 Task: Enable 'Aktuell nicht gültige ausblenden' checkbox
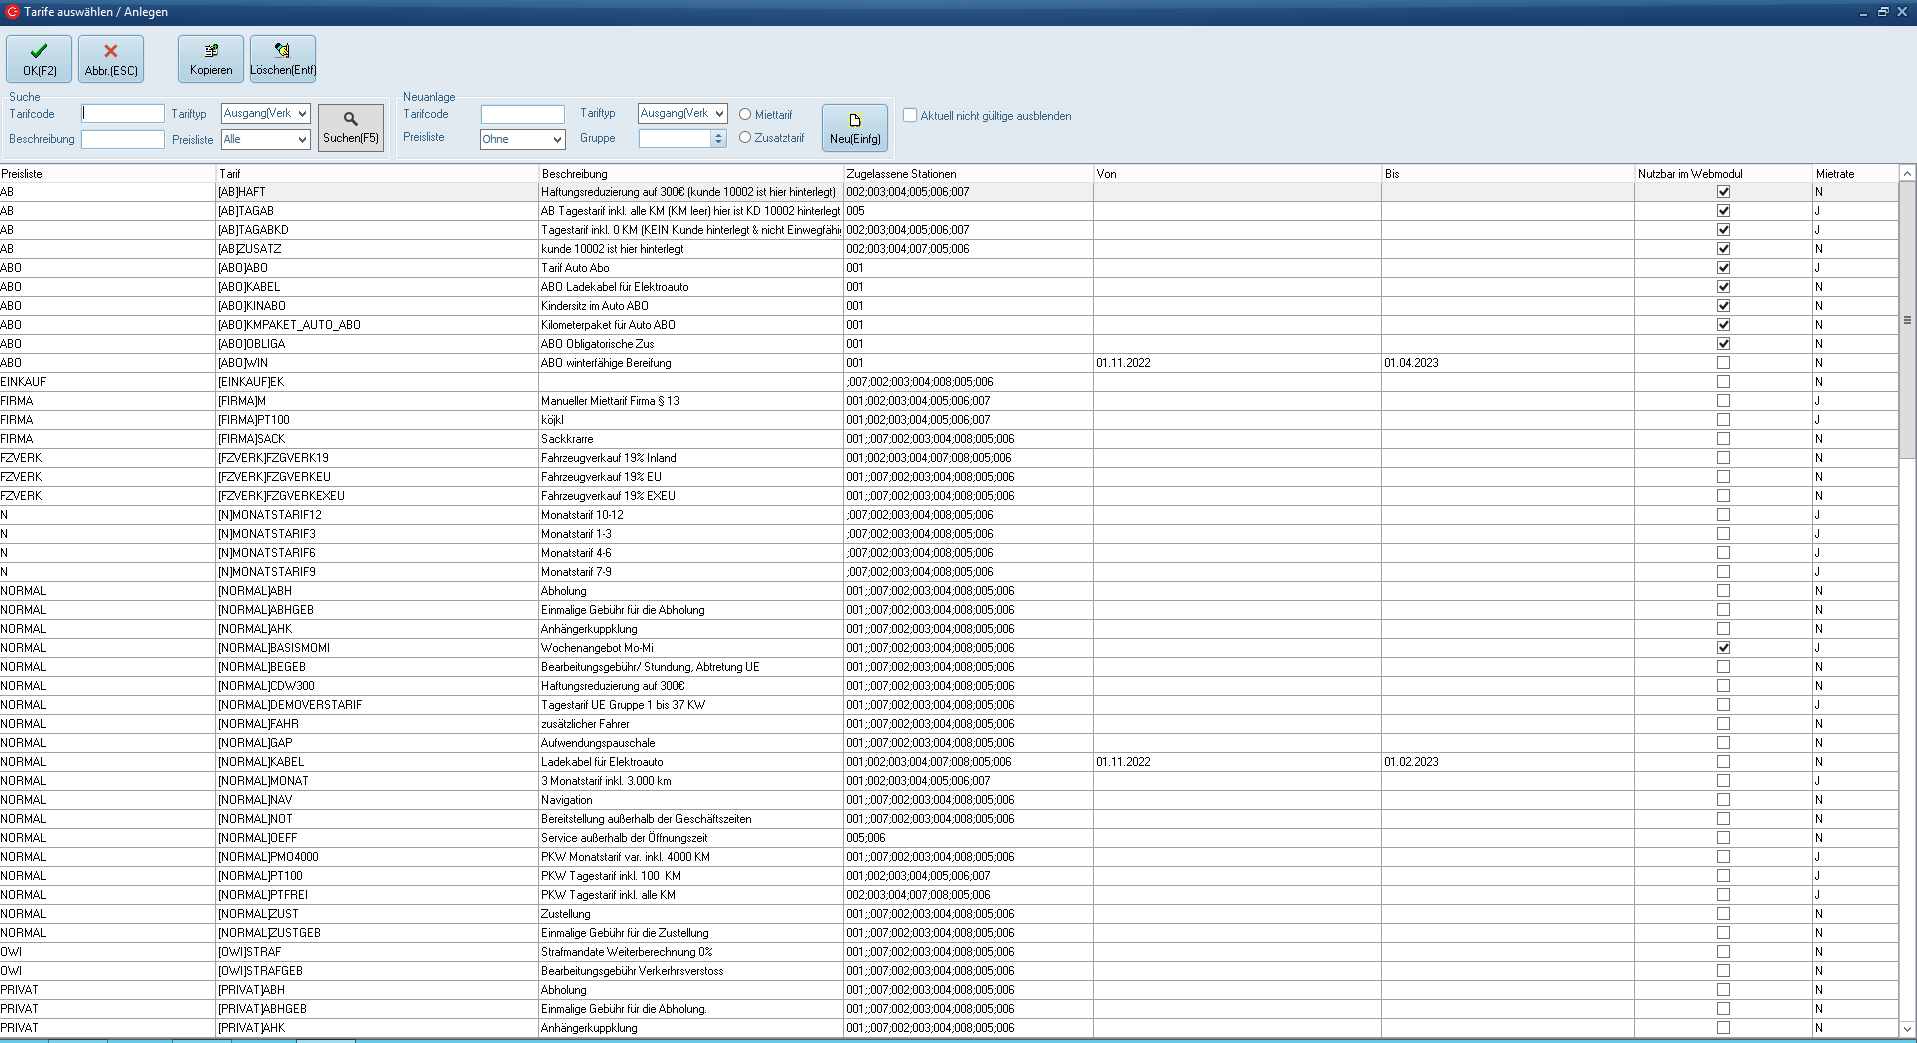click(x=910, y=116)
